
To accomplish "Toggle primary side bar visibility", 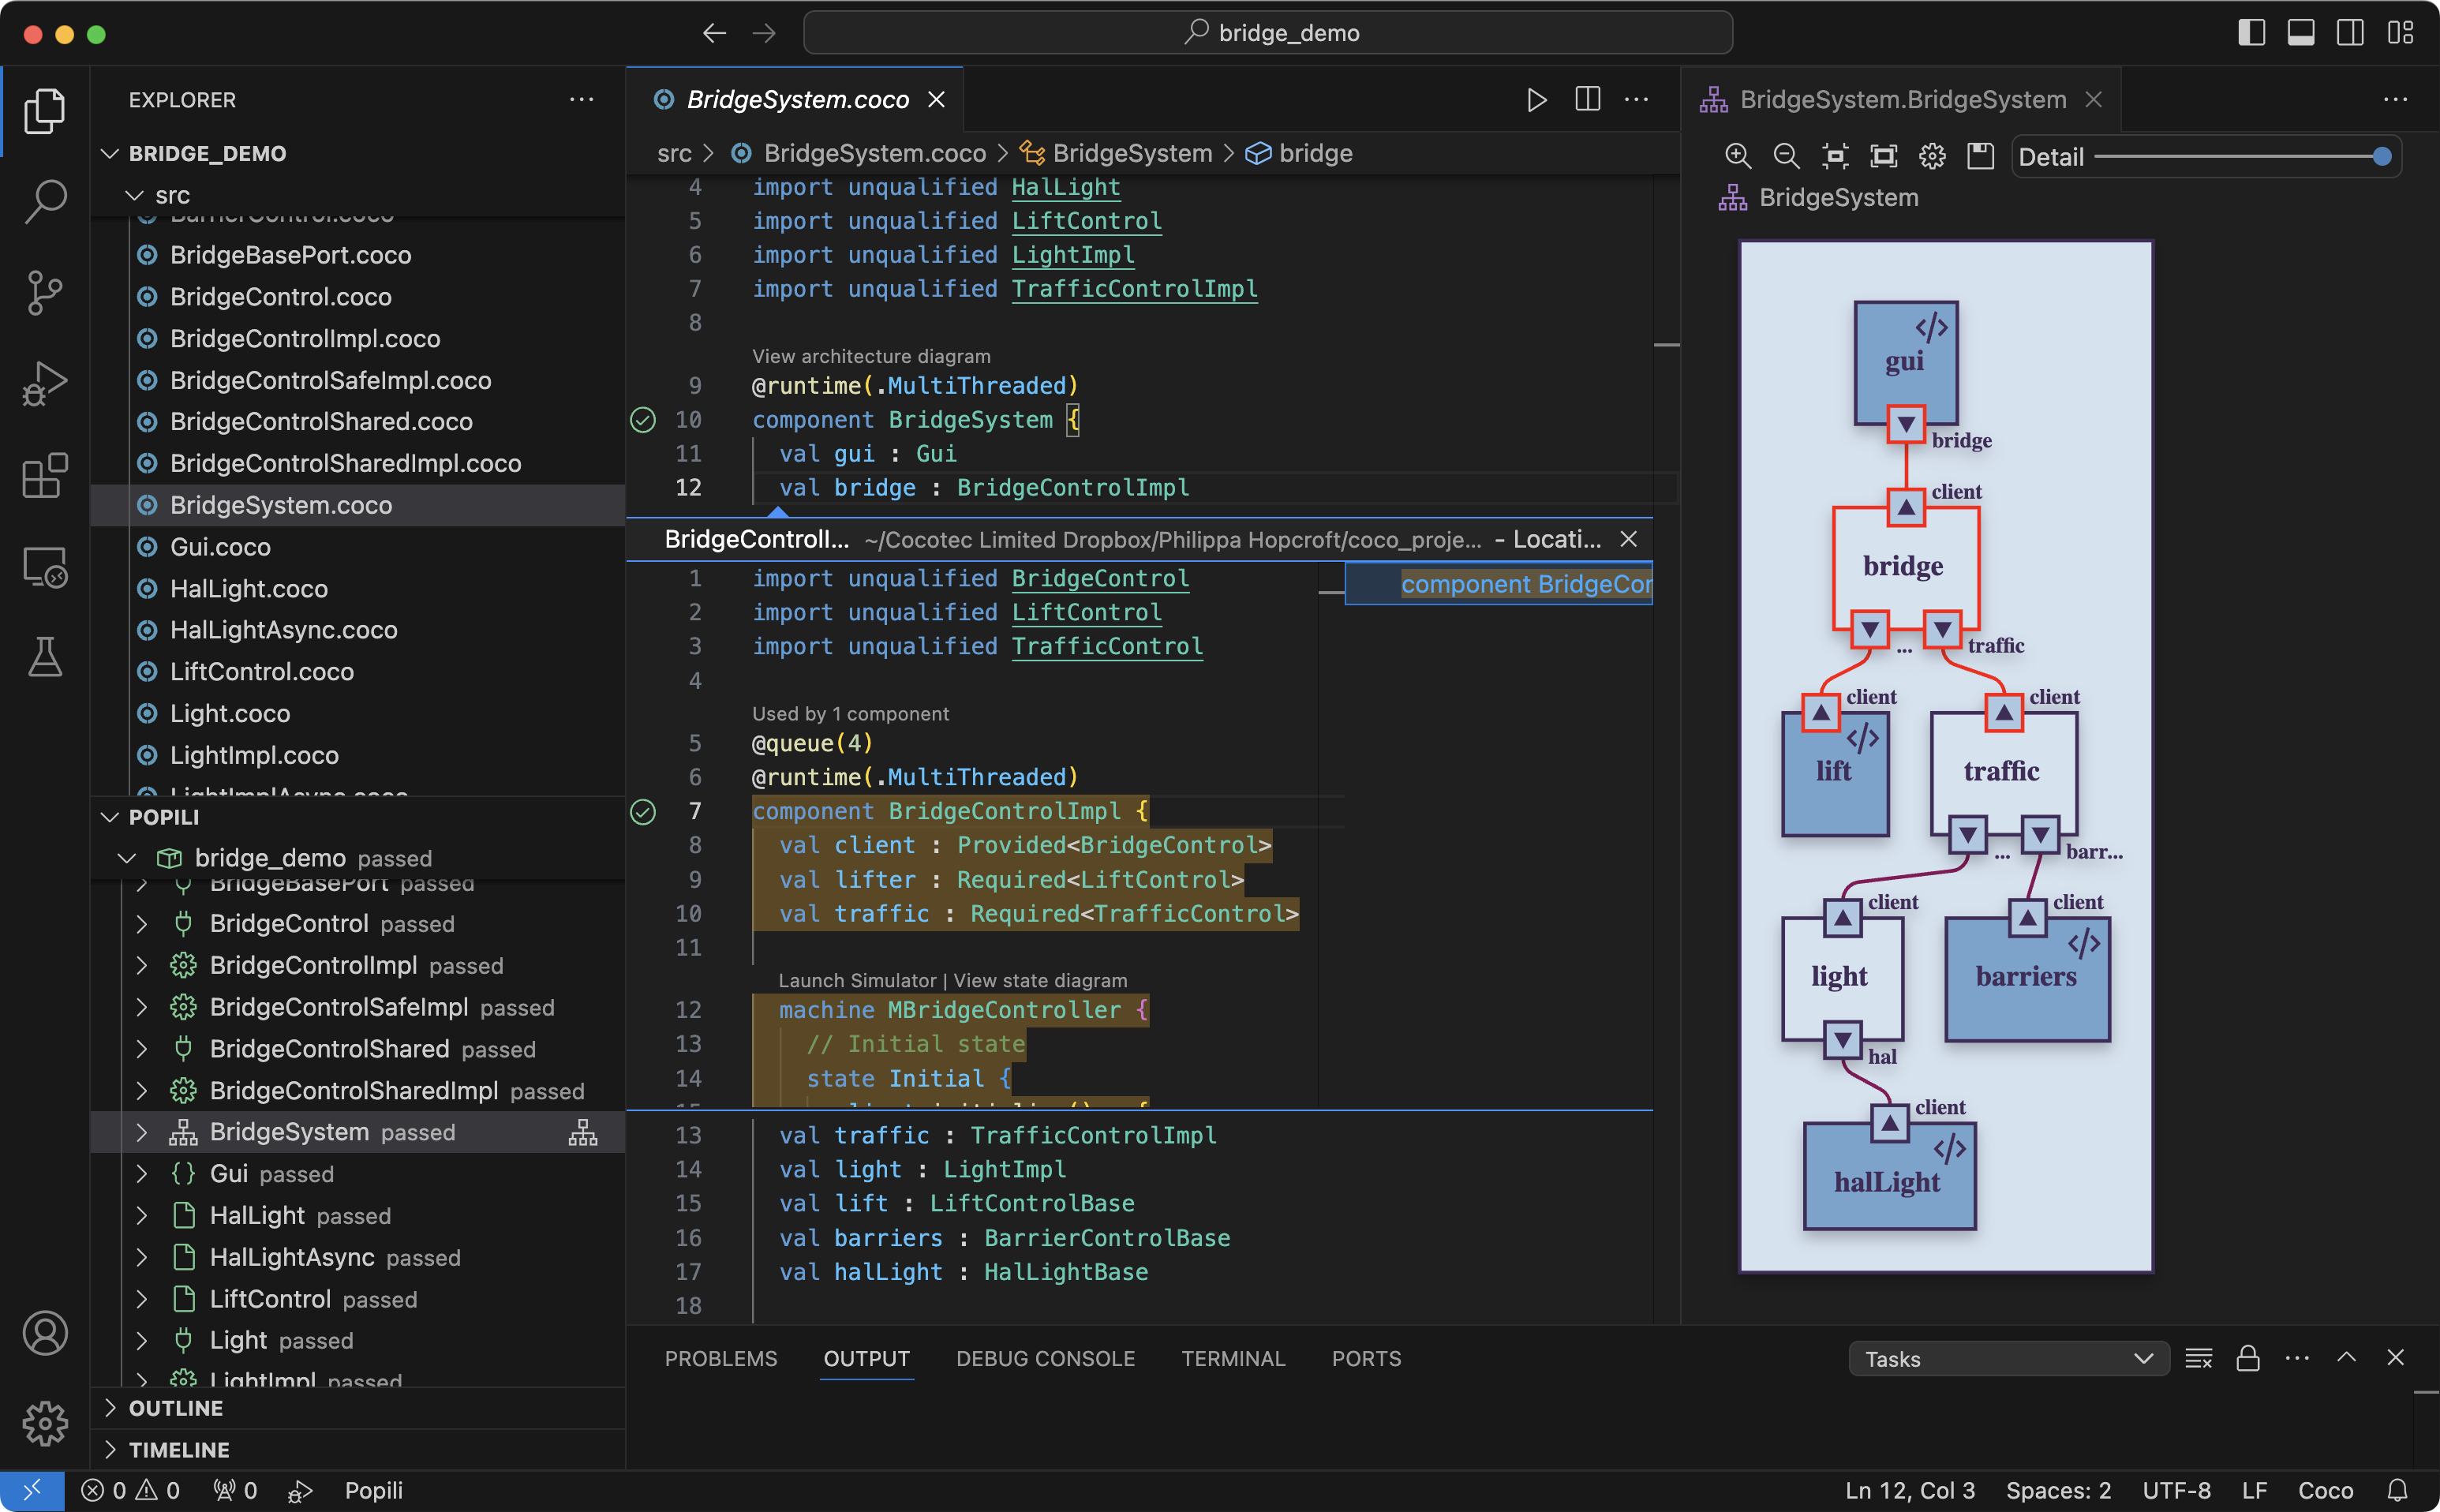I will tap(2251, 33).
